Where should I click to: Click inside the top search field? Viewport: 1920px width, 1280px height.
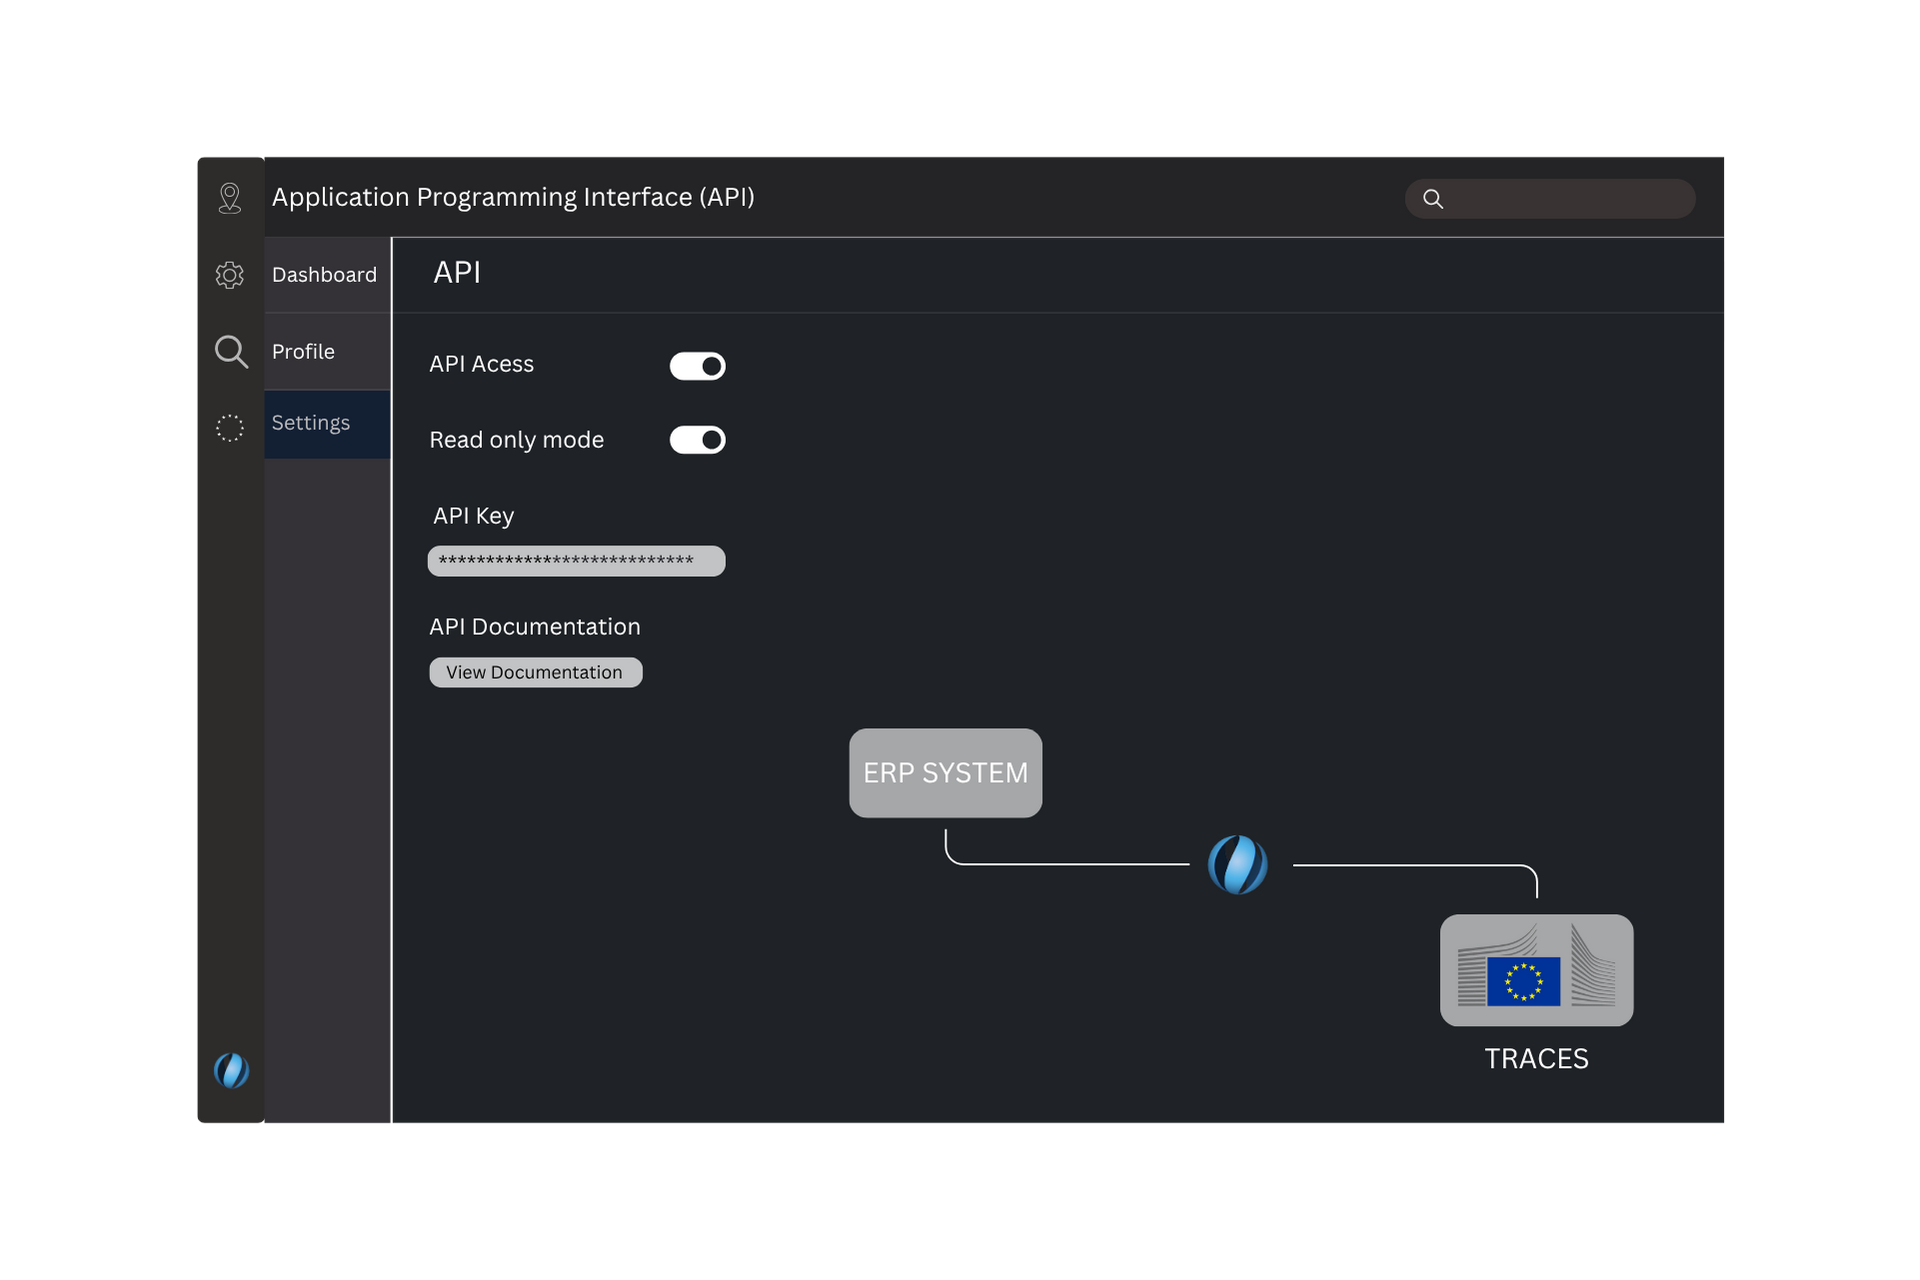1565,199
